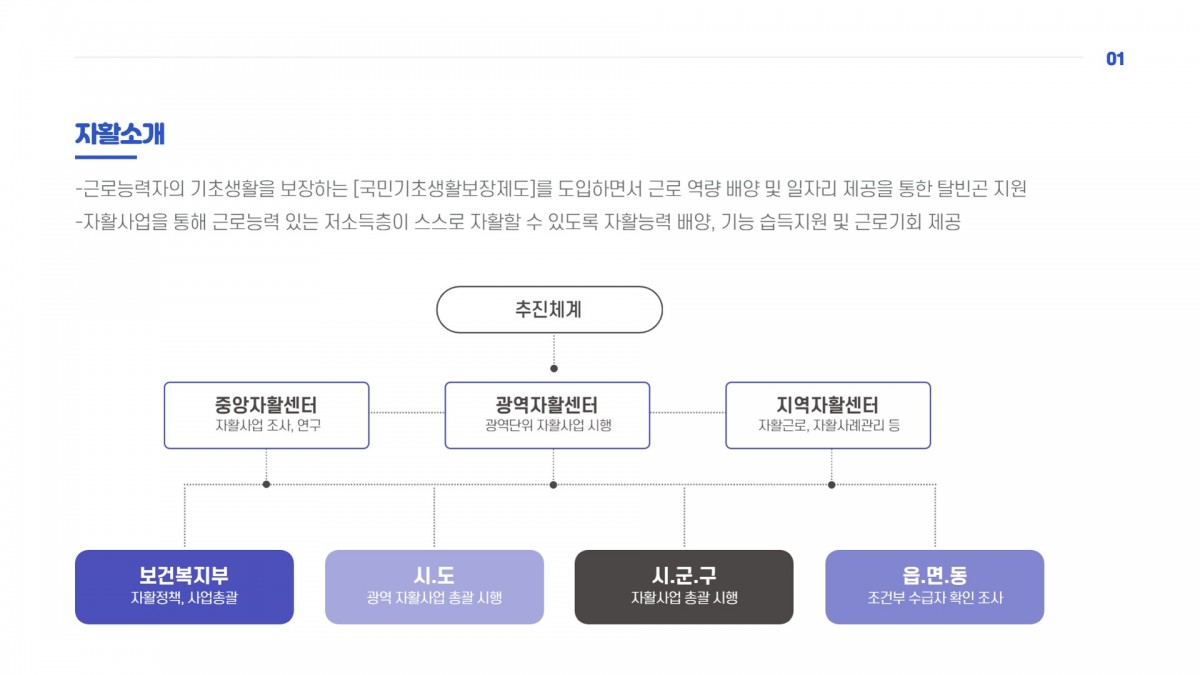
Task: Click the blue underline beneath 자활소개
Action: click(x=105, y=157)
